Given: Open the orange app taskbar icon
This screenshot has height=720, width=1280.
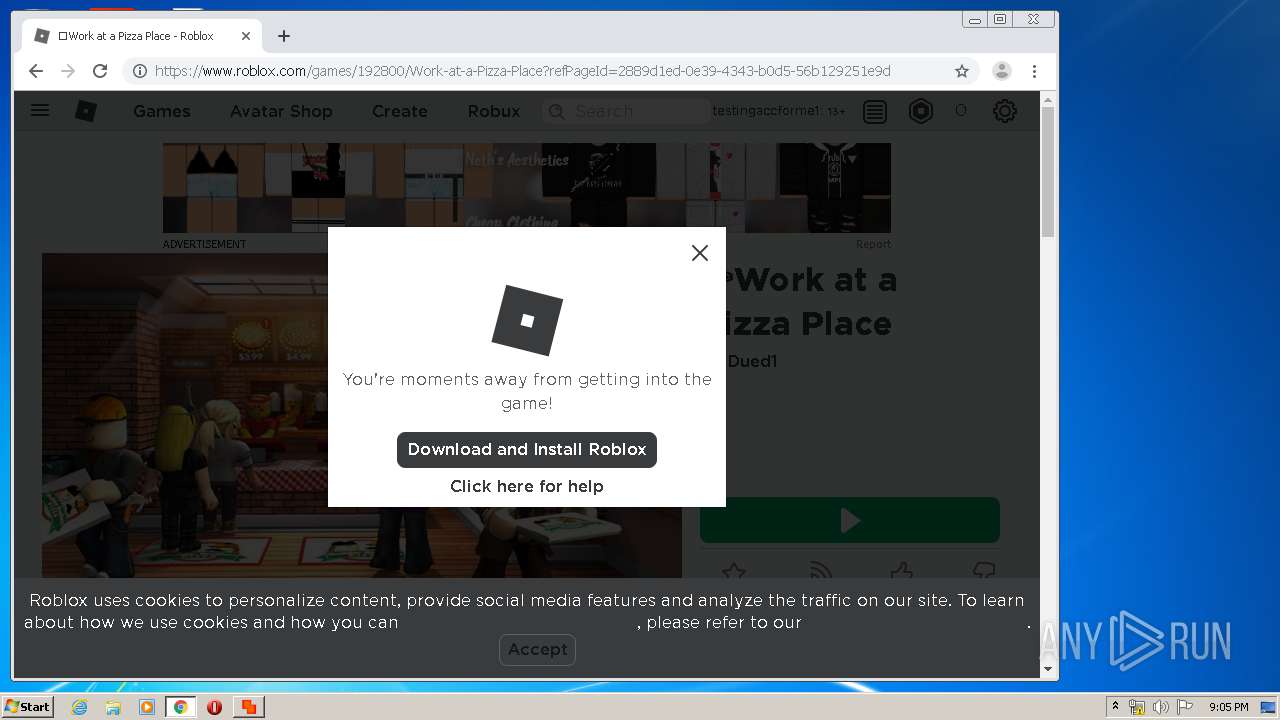Looking at the screenshot, I should (249, 707).
